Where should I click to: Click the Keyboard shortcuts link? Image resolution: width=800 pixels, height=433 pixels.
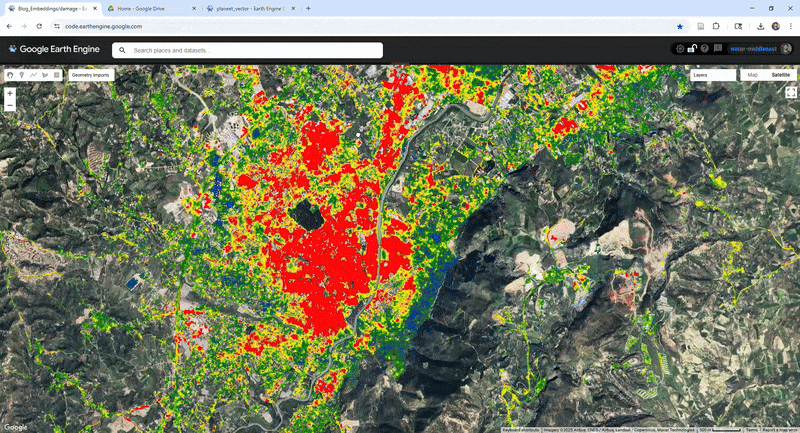521,429
